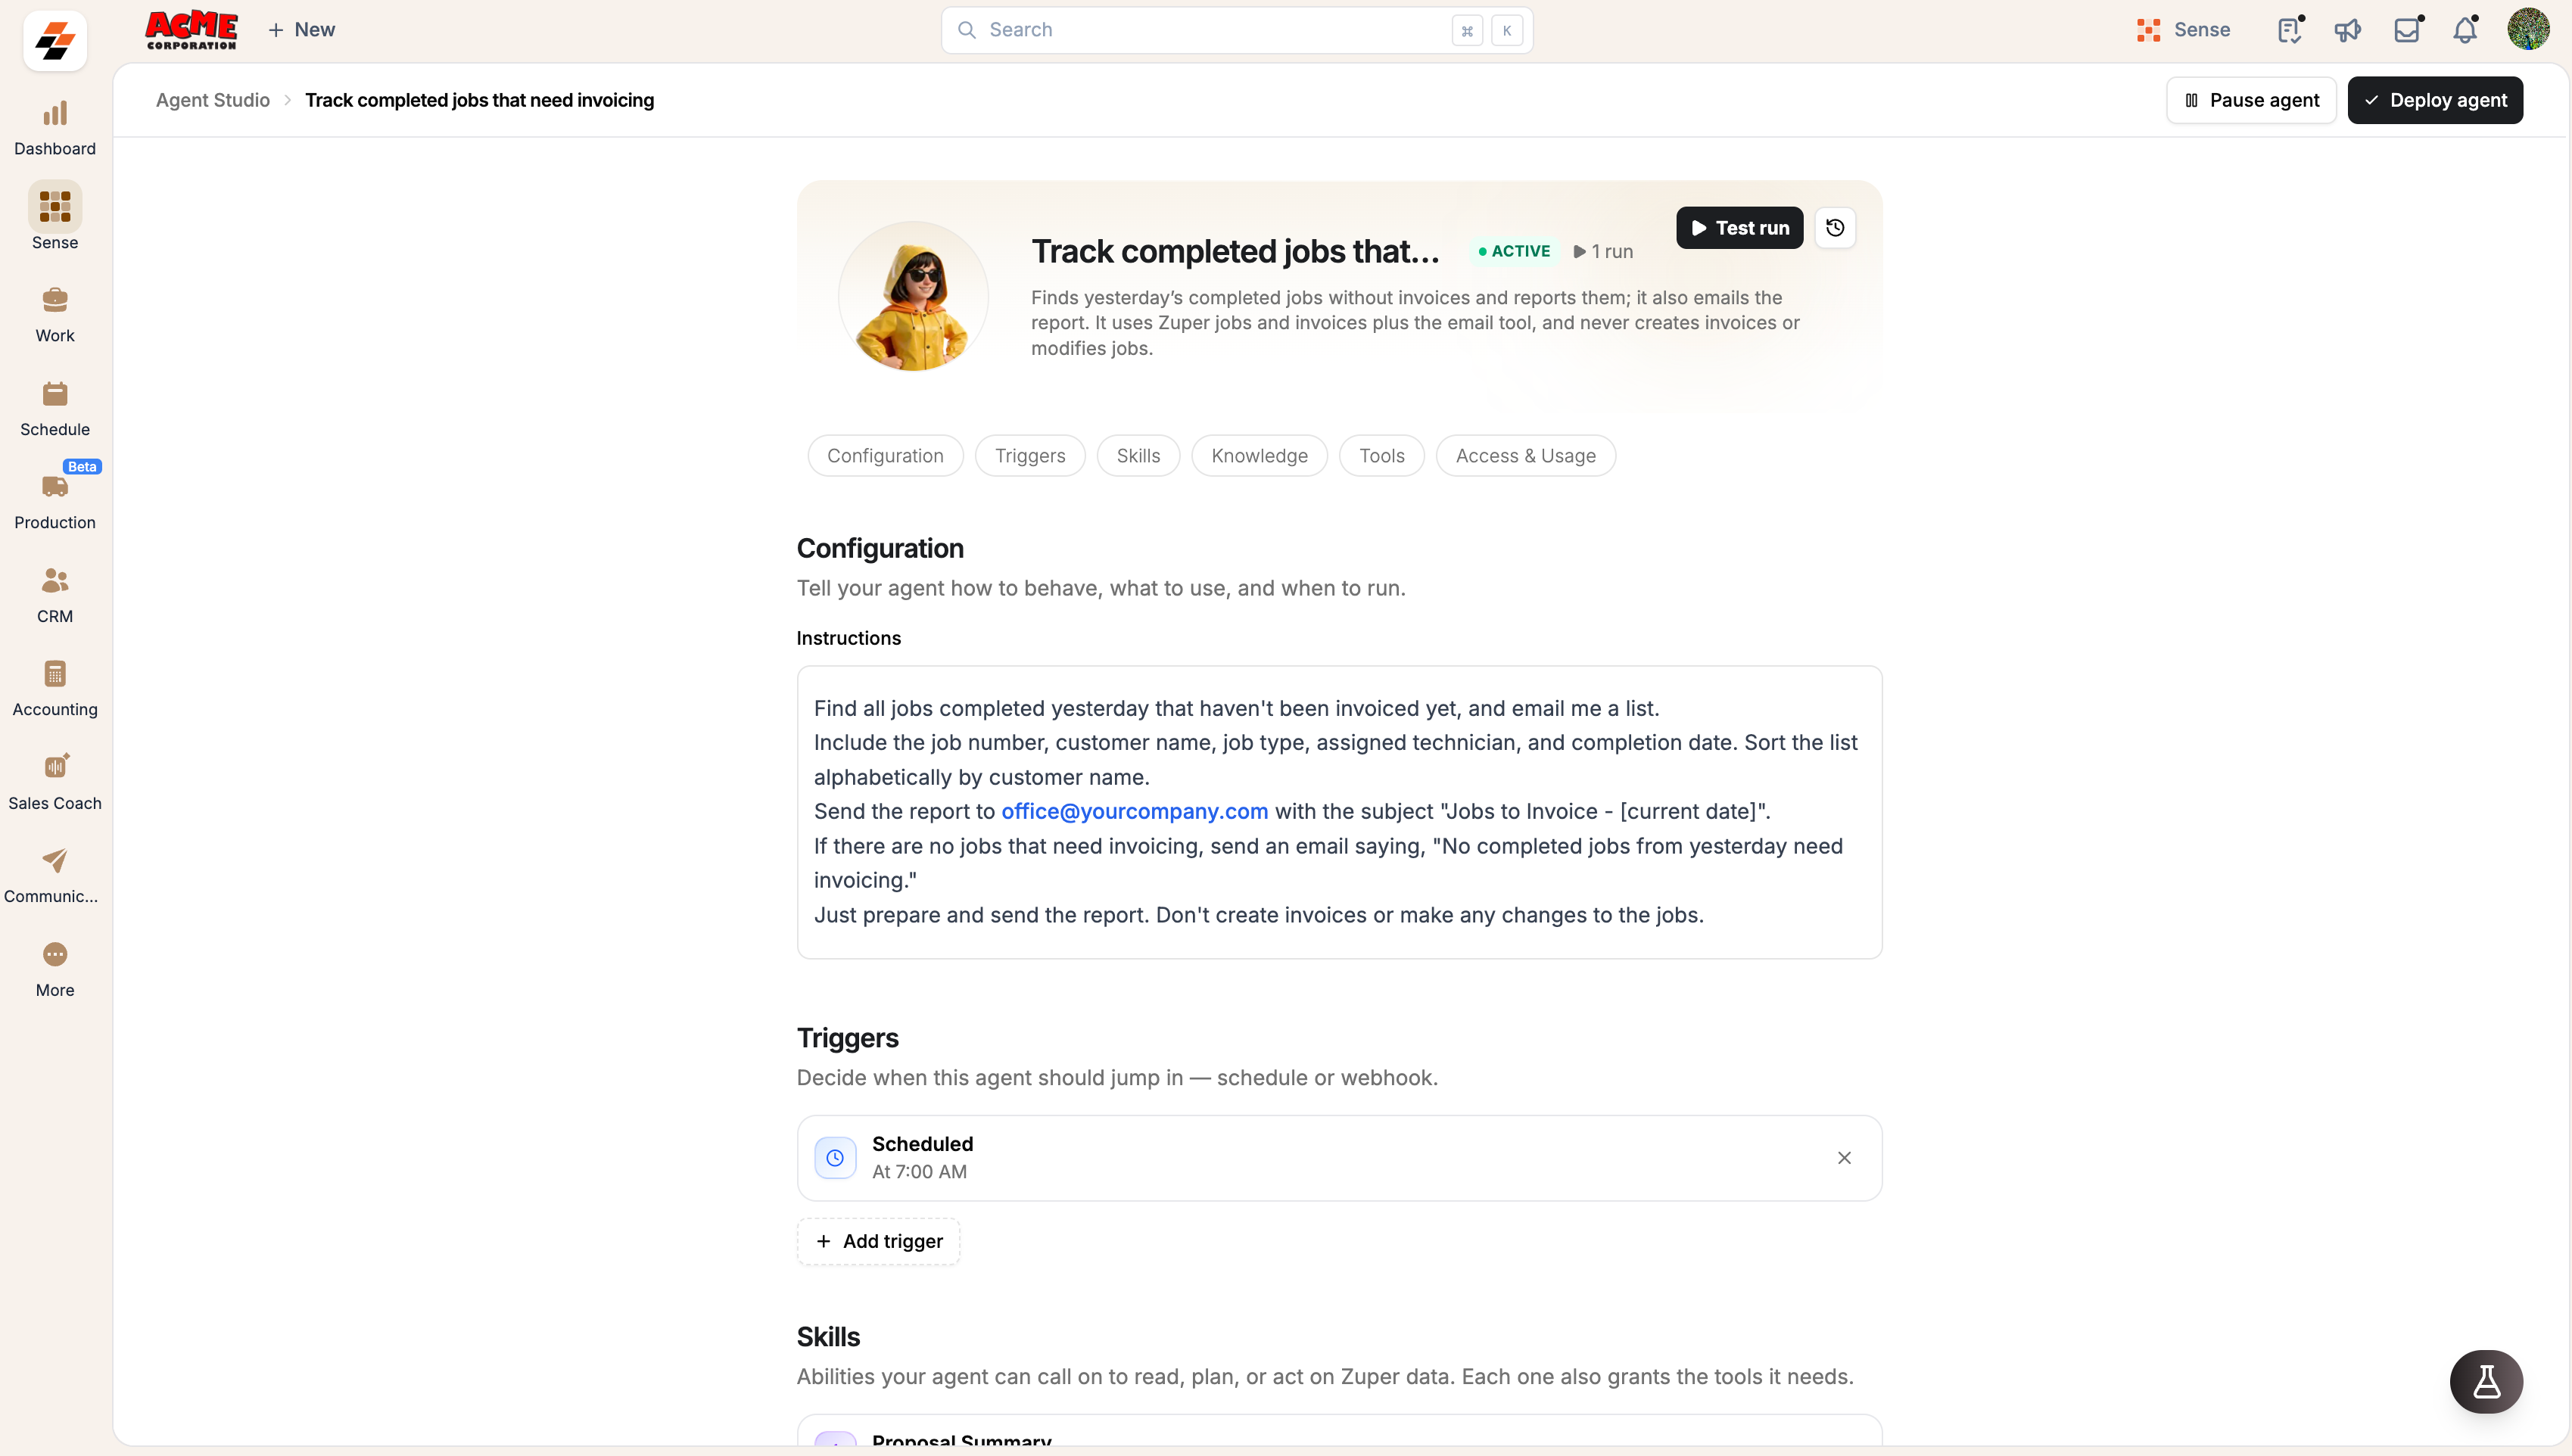This screenshot has height=1456, width=2572.
Task: Open the Schedule calendar icon
Action: click(x=55, y=394)
